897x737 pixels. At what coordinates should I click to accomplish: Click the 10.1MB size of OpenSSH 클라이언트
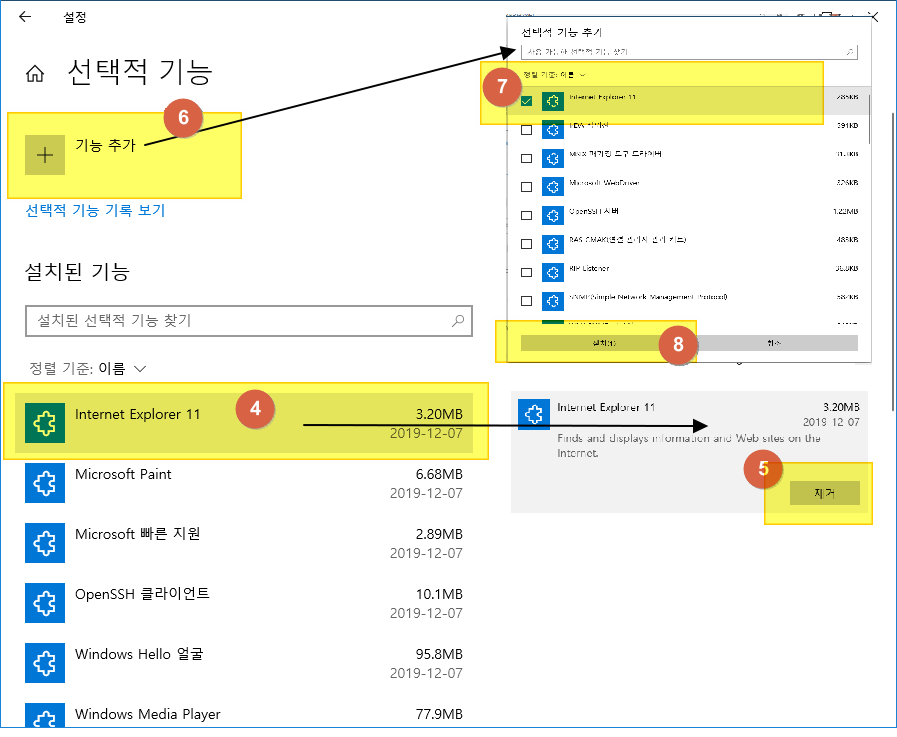[x=439, y=595]
